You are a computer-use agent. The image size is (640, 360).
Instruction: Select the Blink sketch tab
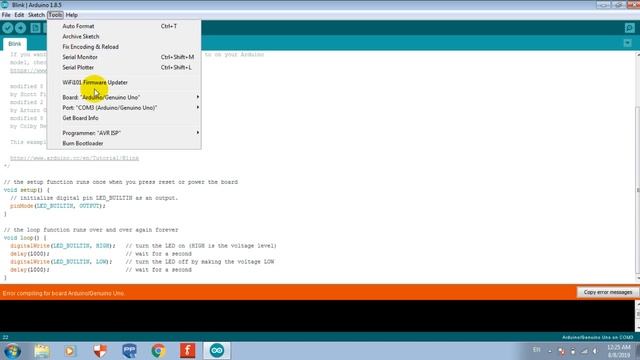15,44
